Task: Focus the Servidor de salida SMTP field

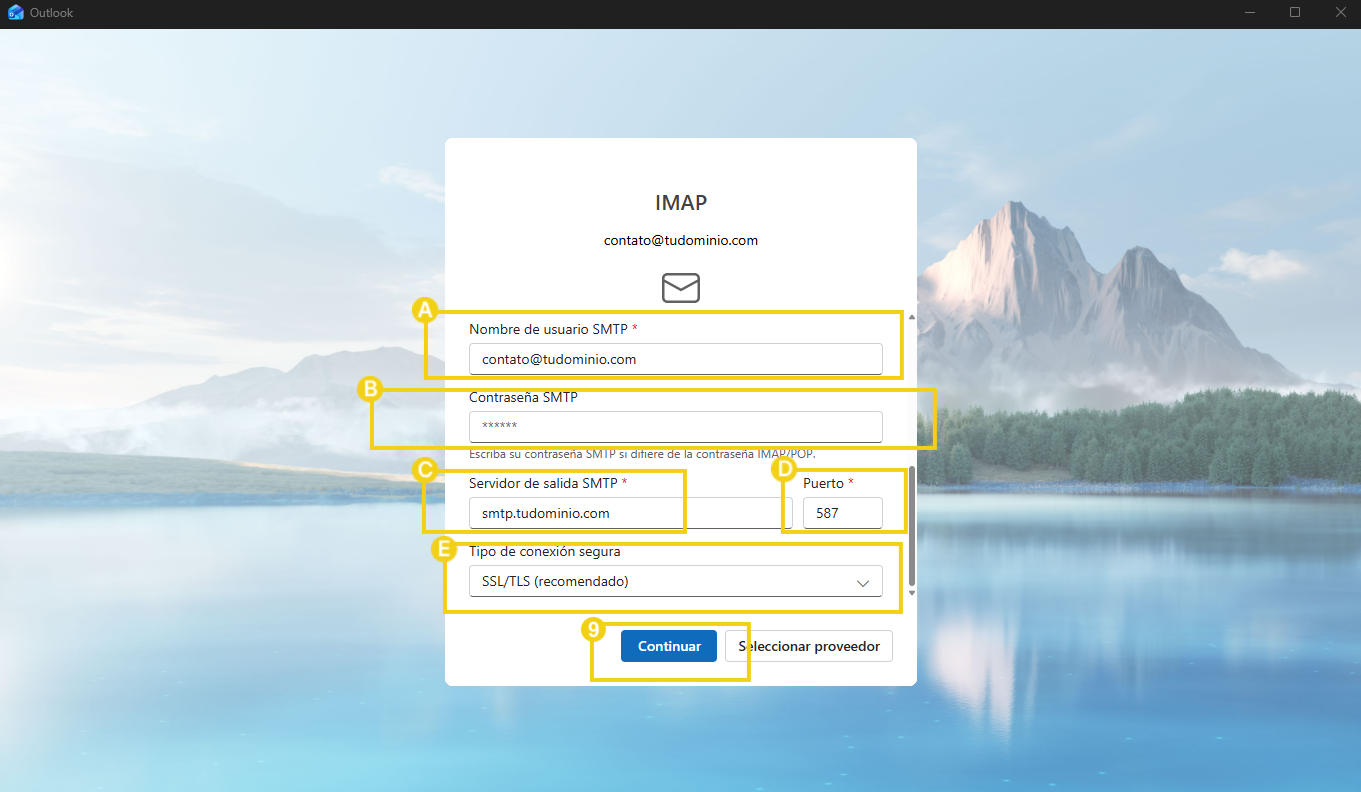Action: click(576, 512)
